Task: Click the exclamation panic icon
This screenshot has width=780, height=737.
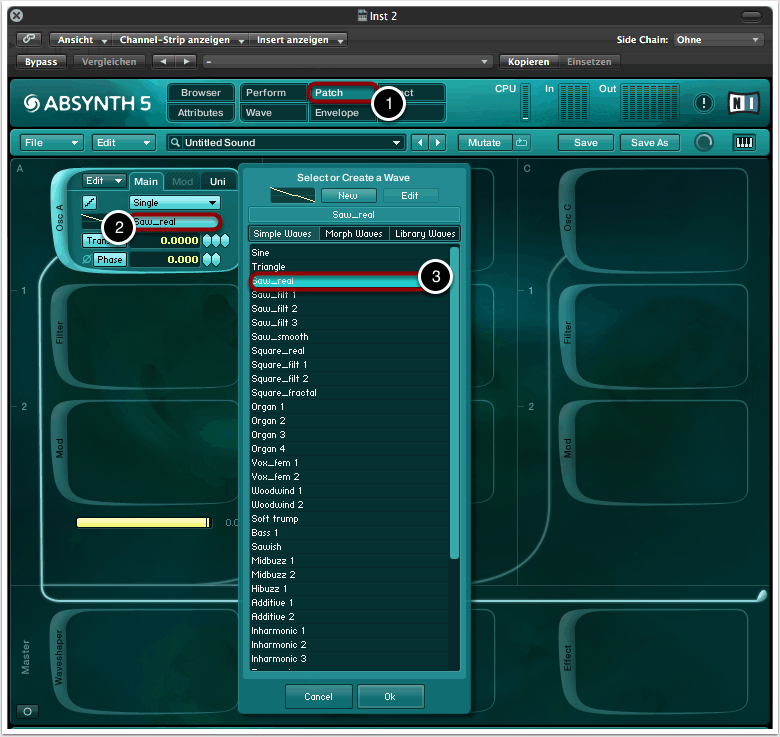Action: coord(704,103)
